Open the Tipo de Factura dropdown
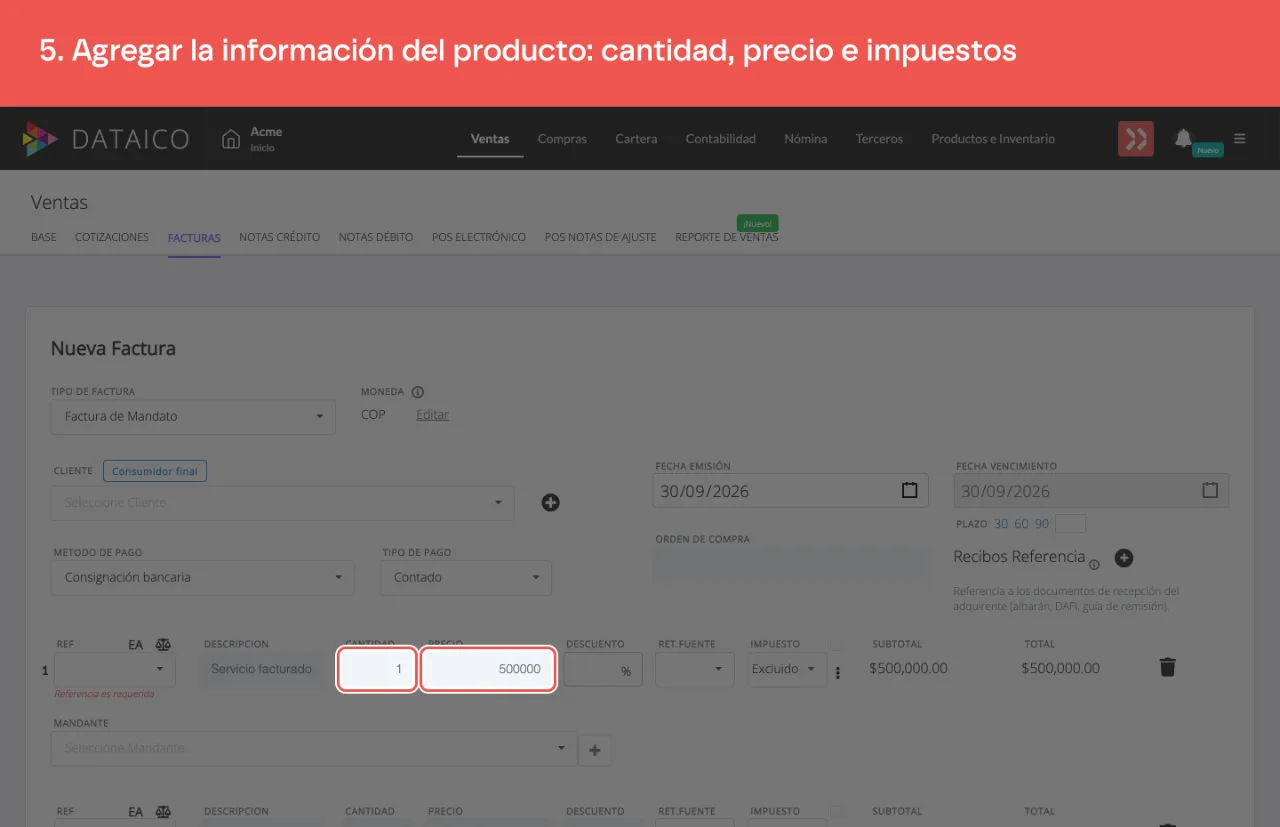 point(193,416)
